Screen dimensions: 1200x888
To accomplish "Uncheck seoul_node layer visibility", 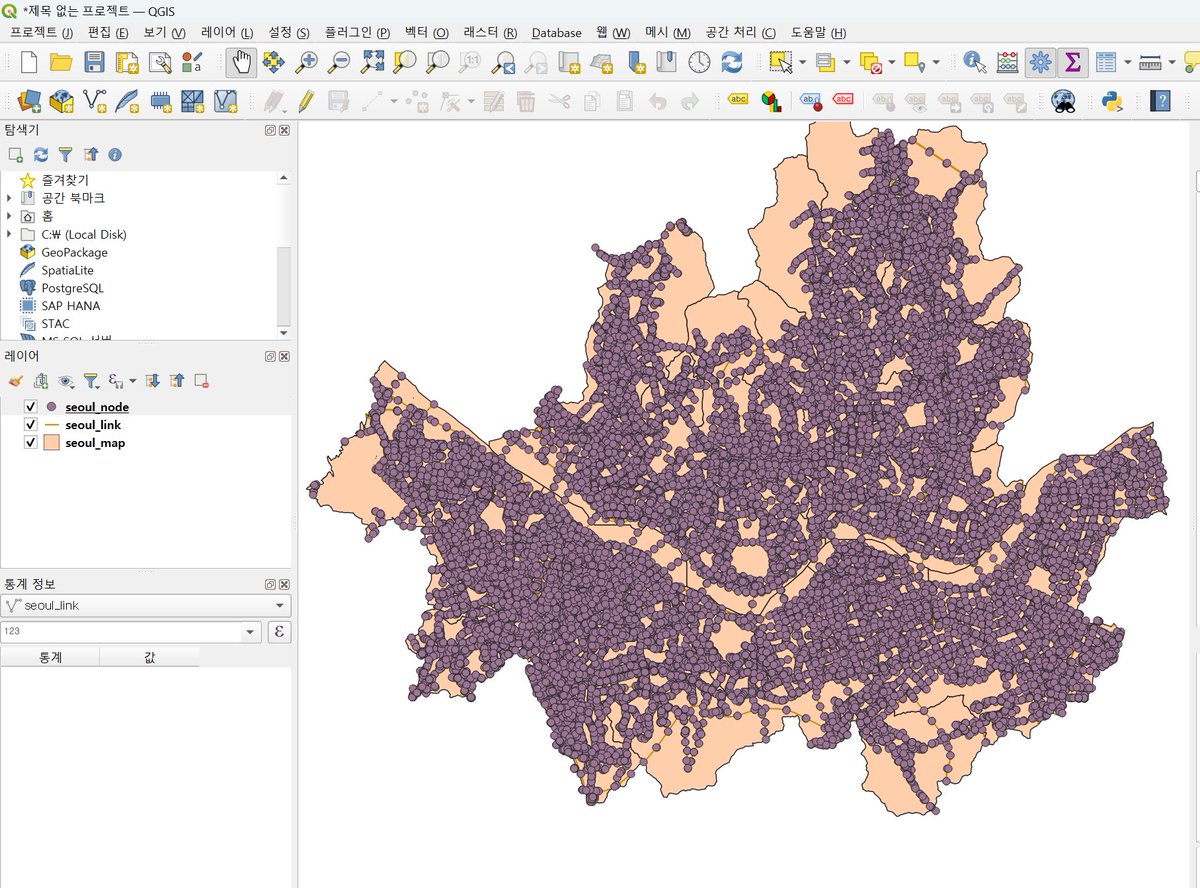I will 30,407.
